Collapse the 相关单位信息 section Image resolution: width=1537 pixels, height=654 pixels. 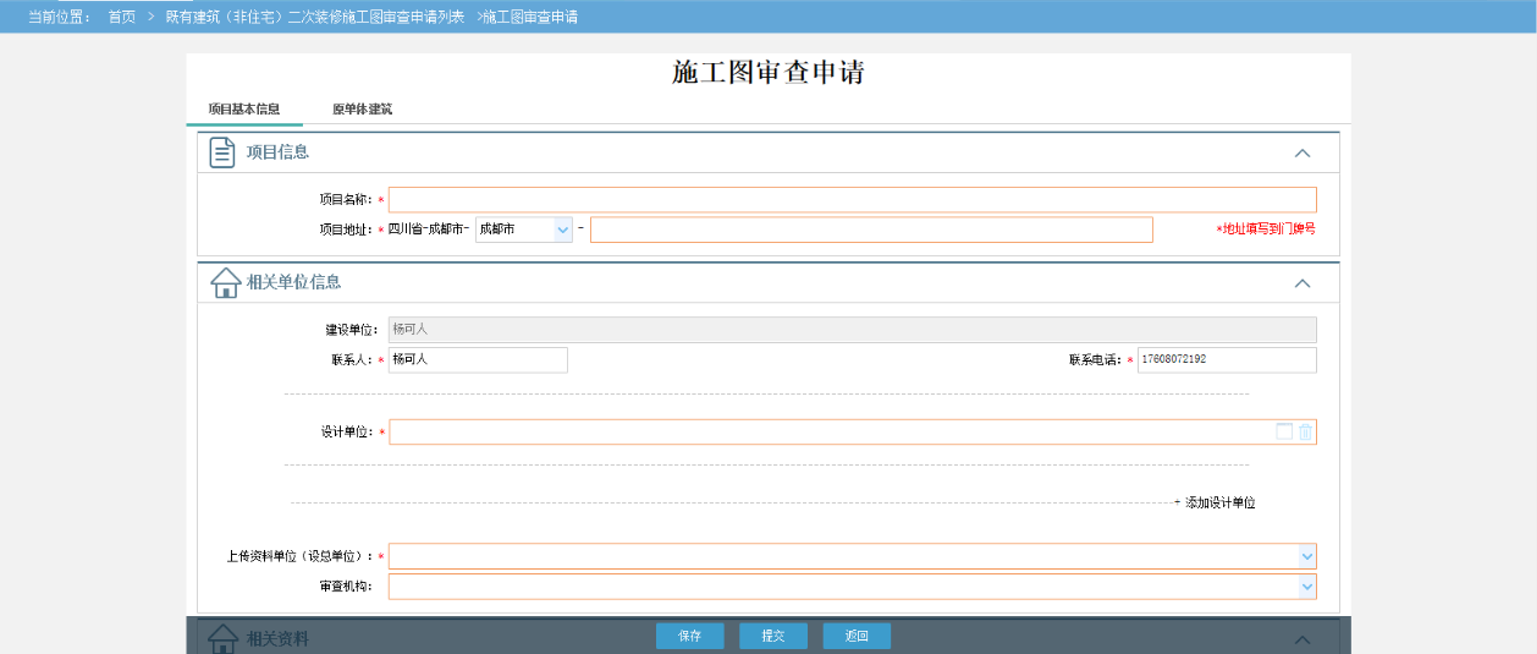(x=1302, y=283)
